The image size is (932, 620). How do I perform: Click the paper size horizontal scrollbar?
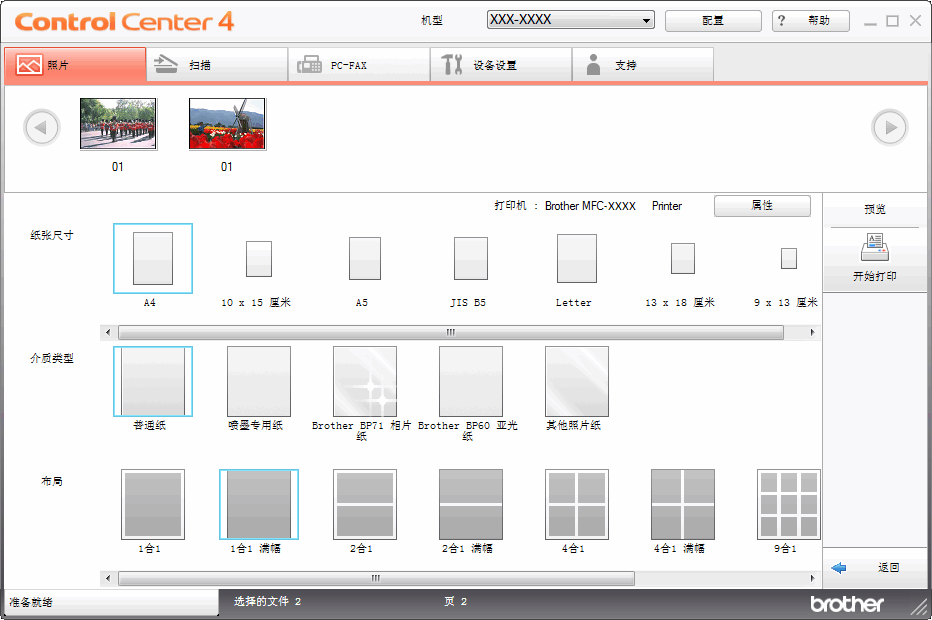[x=450, y=332]
